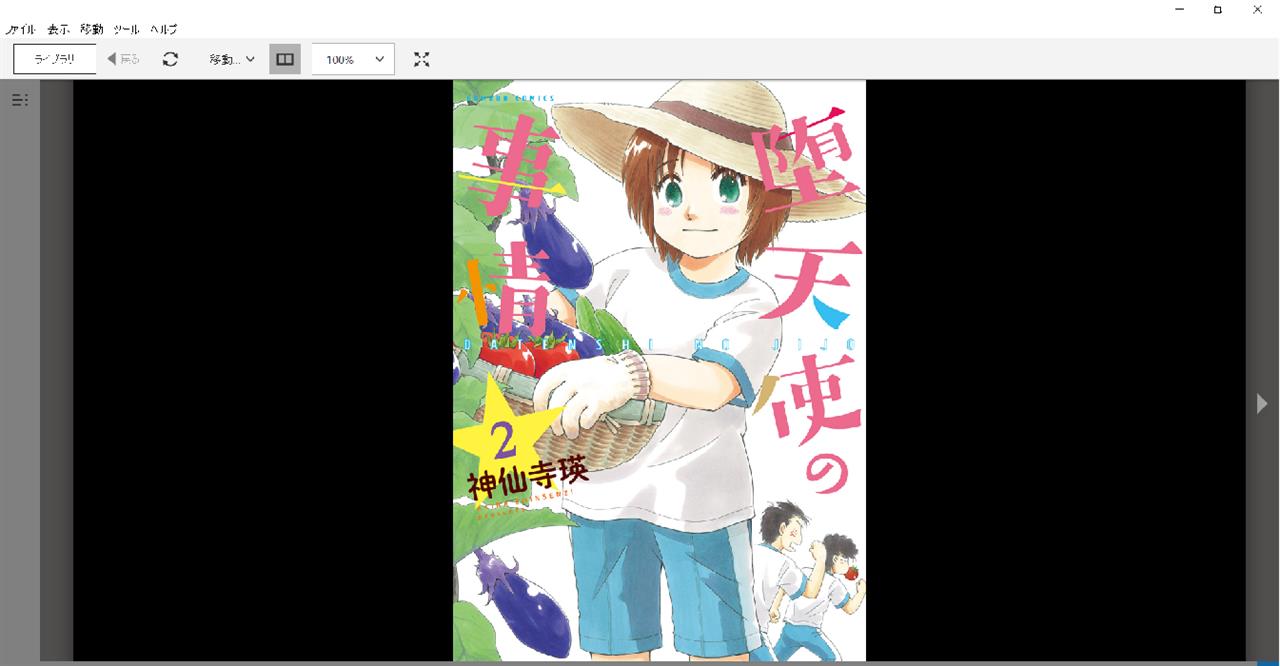Sync the book with the refresh icon

[170, 59]
